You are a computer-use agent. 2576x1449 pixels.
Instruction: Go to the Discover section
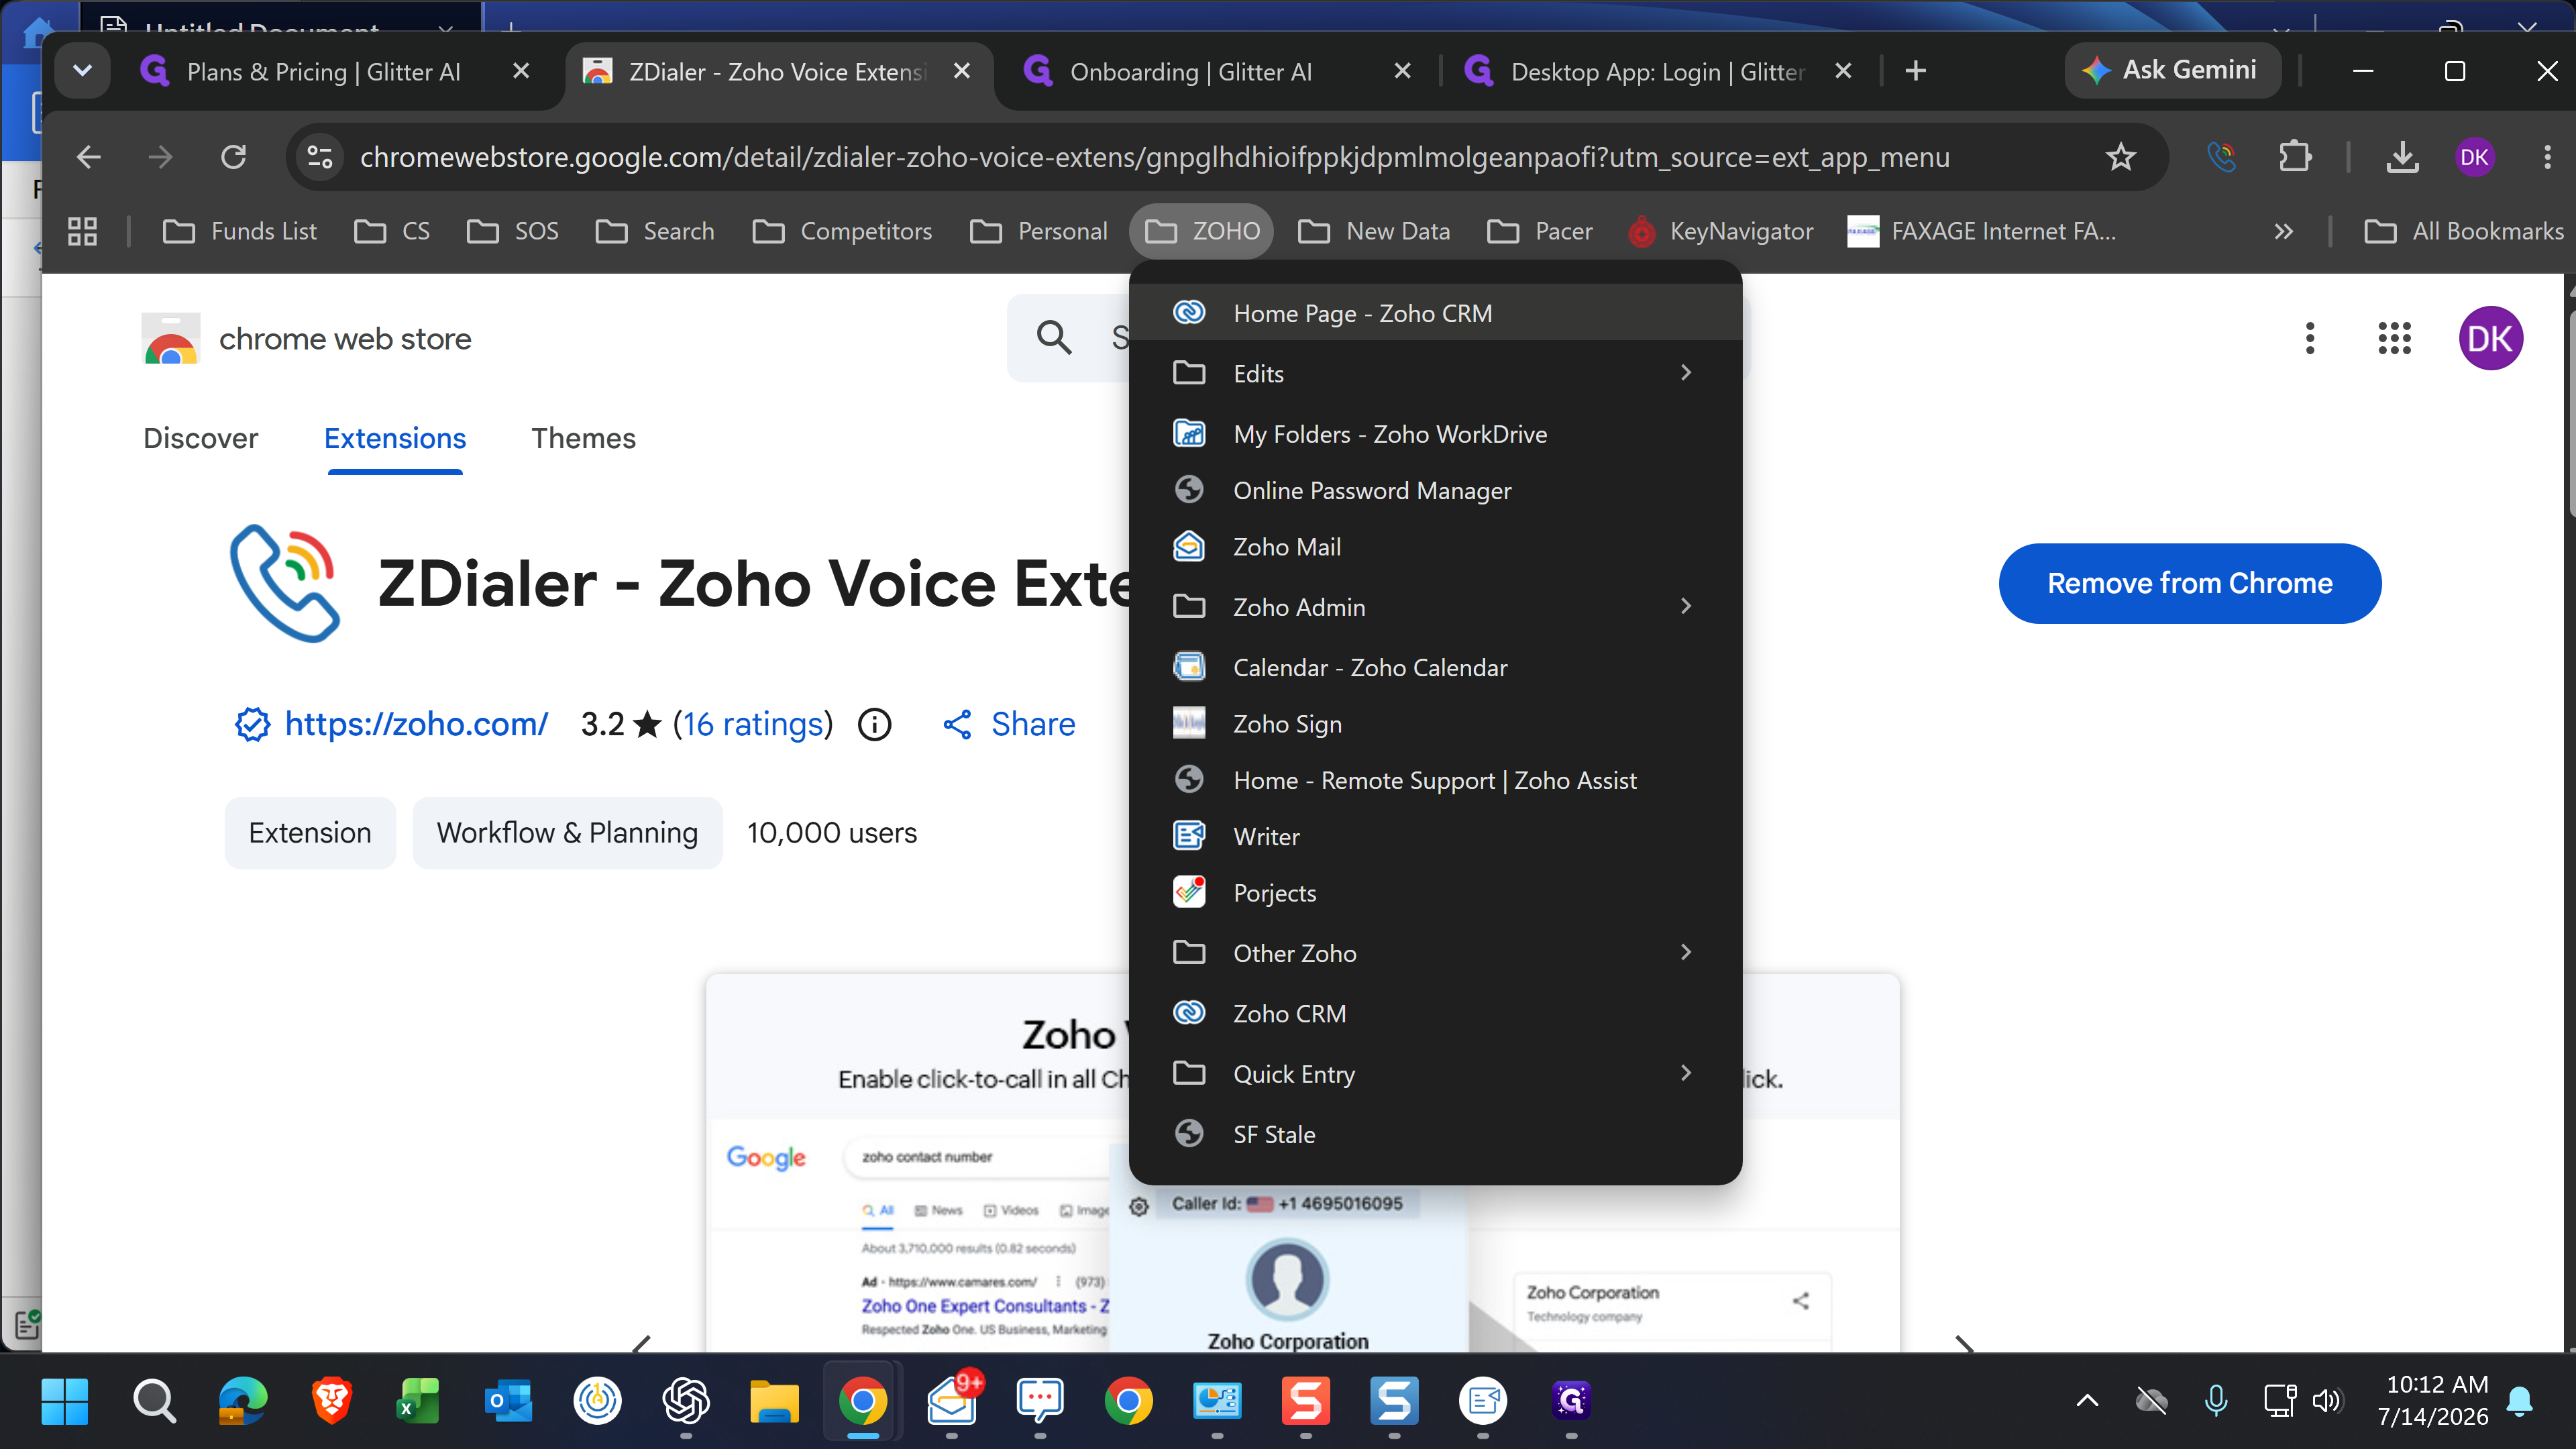tap(201, 438)
